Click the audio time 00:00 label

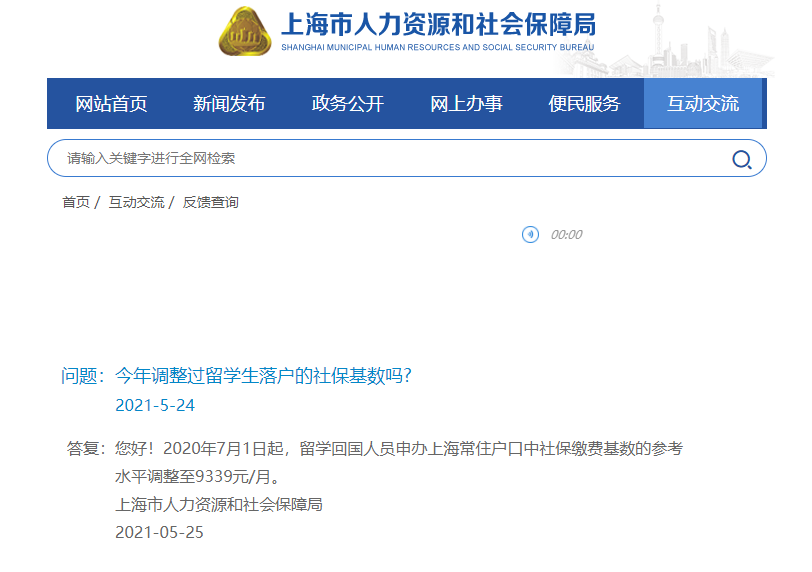tap(567, 235)
